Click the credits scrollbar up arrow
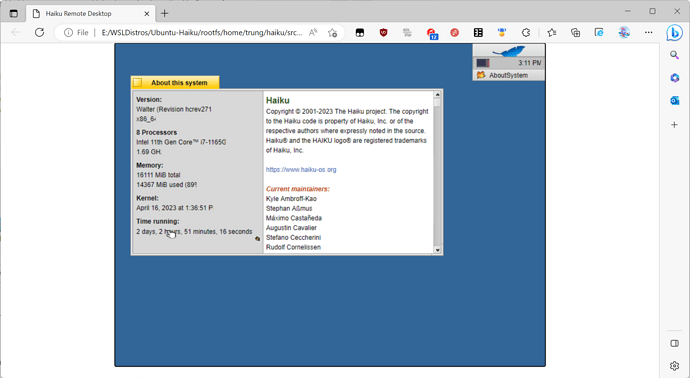 (437, 95)
